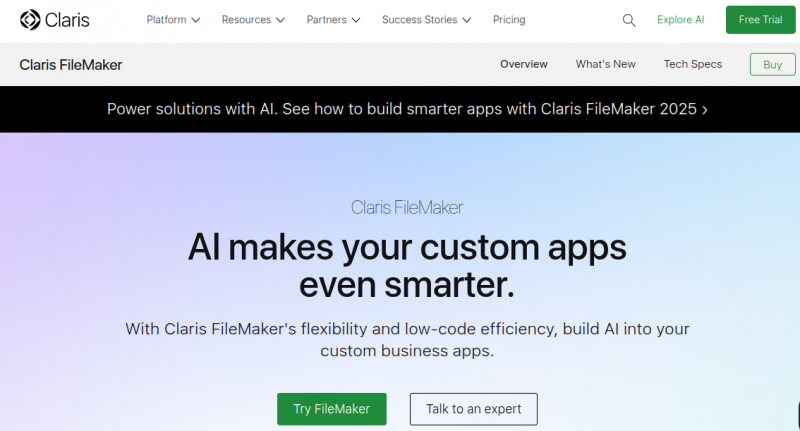800x431 pixels.
Task: Click the Success Stories chevron arrow
Action: 467,20
